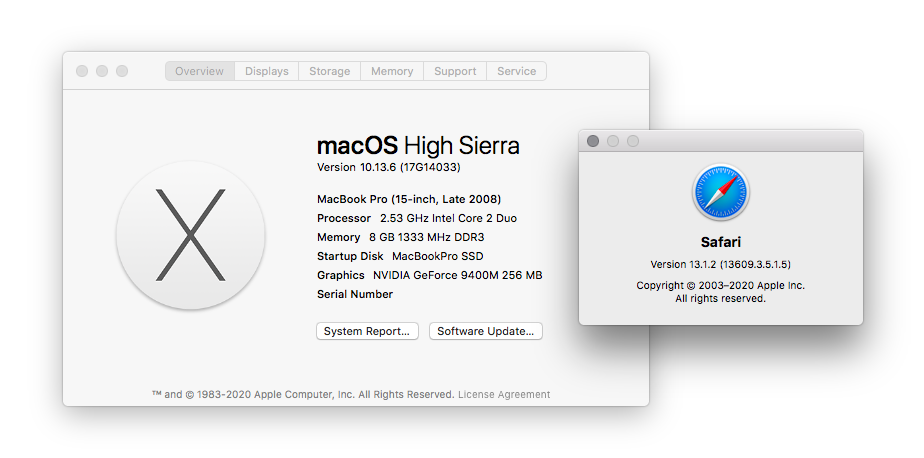Go to the Support tab
Screen dimensions: 924x458
(455, 71)
